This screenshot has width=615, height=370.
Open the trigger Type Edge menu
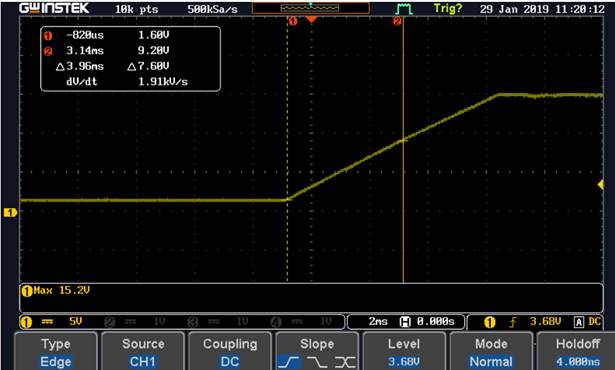click(56, 352)
